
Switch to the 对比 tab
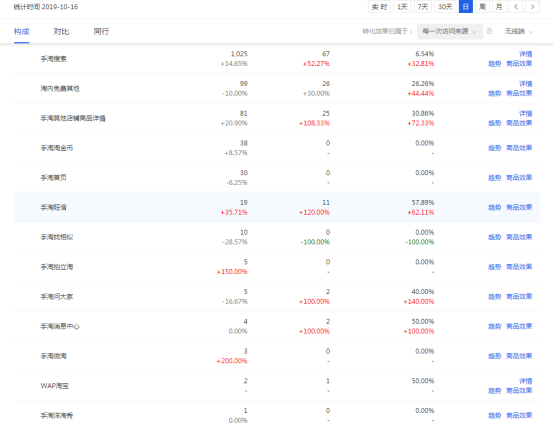click(x=61, y=31)
